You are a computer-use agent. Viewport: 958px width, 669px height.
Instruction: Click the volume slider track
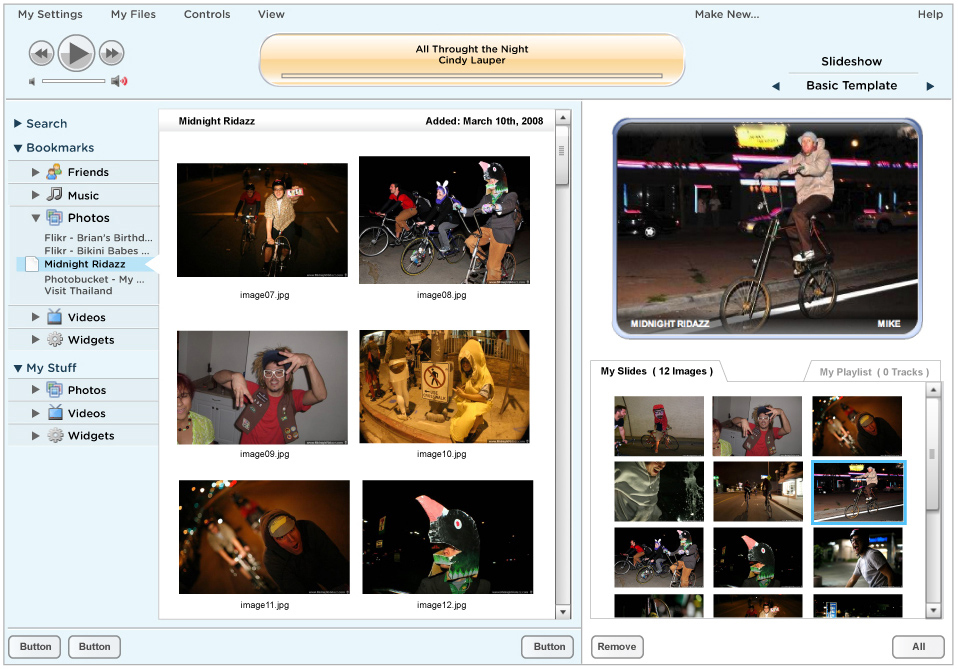tap(73, 81)
